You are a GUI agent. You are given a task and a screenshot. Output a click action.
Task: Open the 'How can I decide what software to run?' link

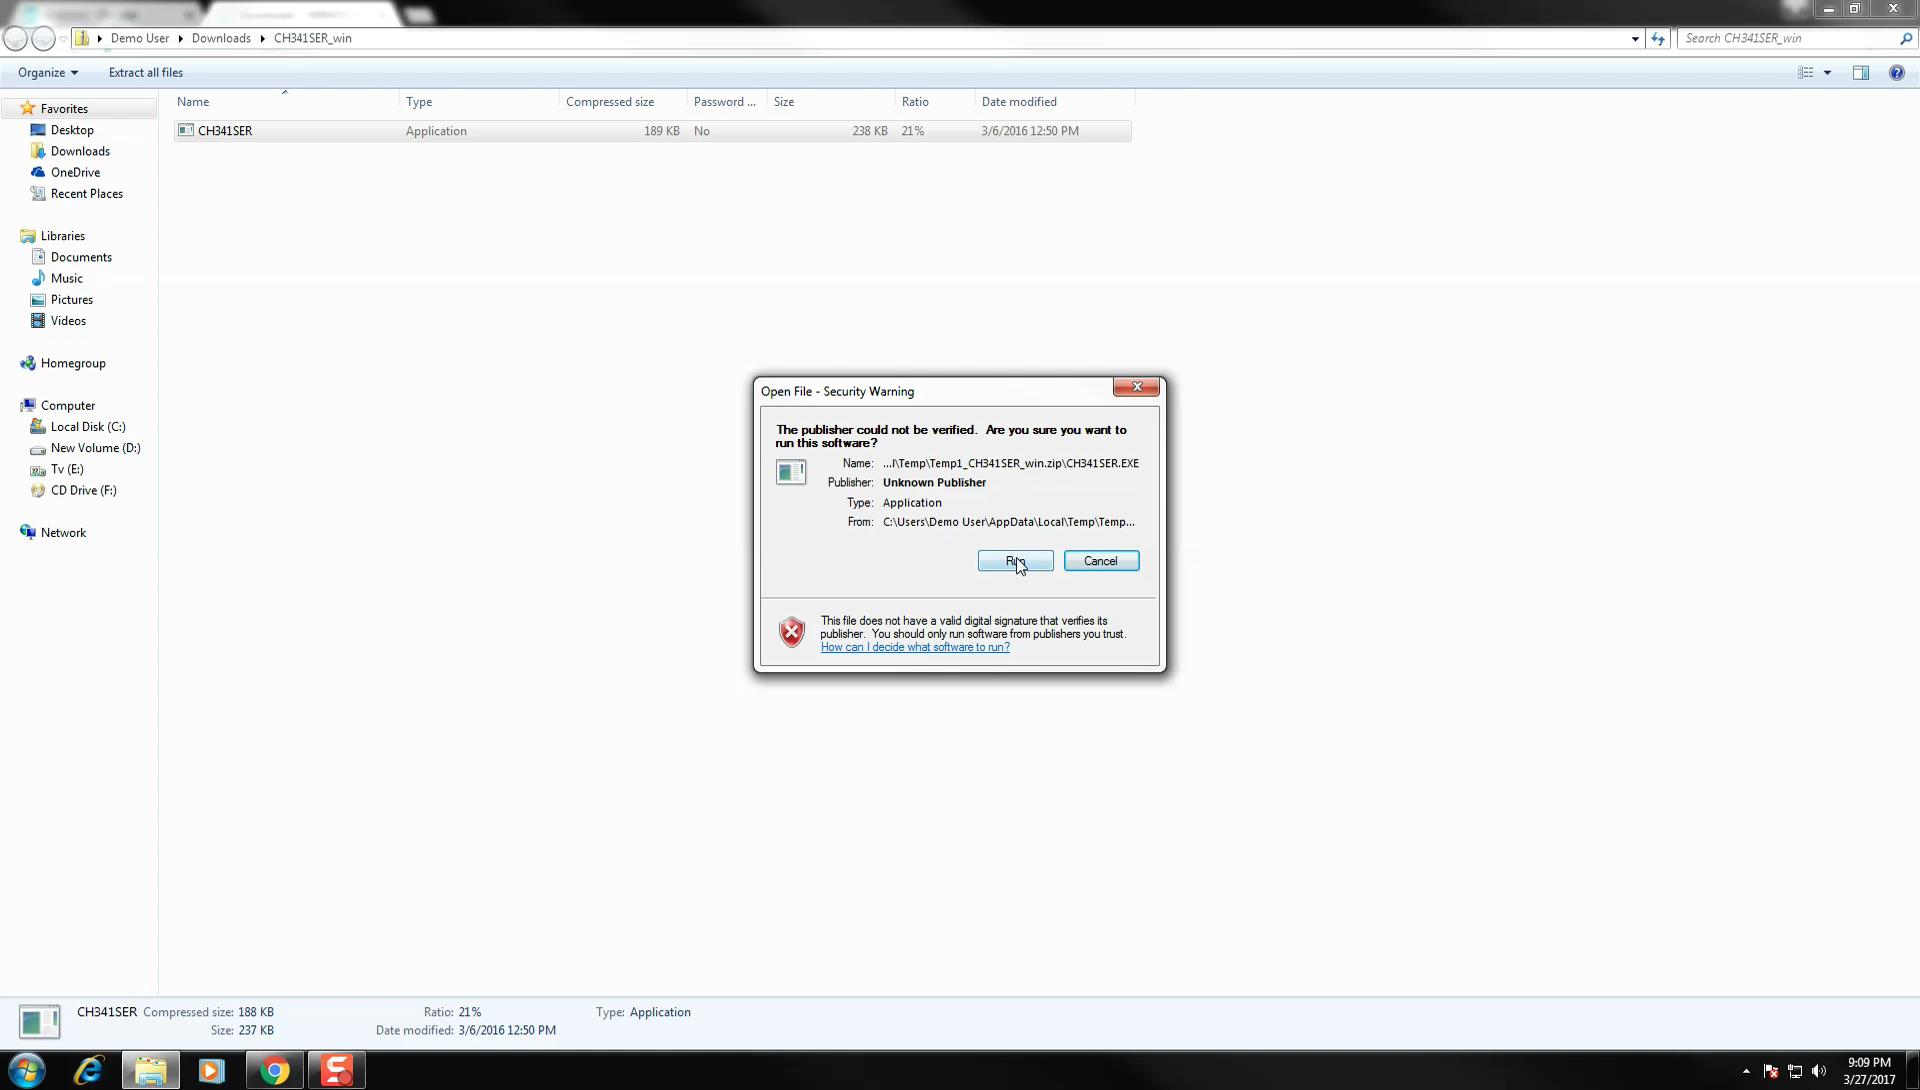915,647
